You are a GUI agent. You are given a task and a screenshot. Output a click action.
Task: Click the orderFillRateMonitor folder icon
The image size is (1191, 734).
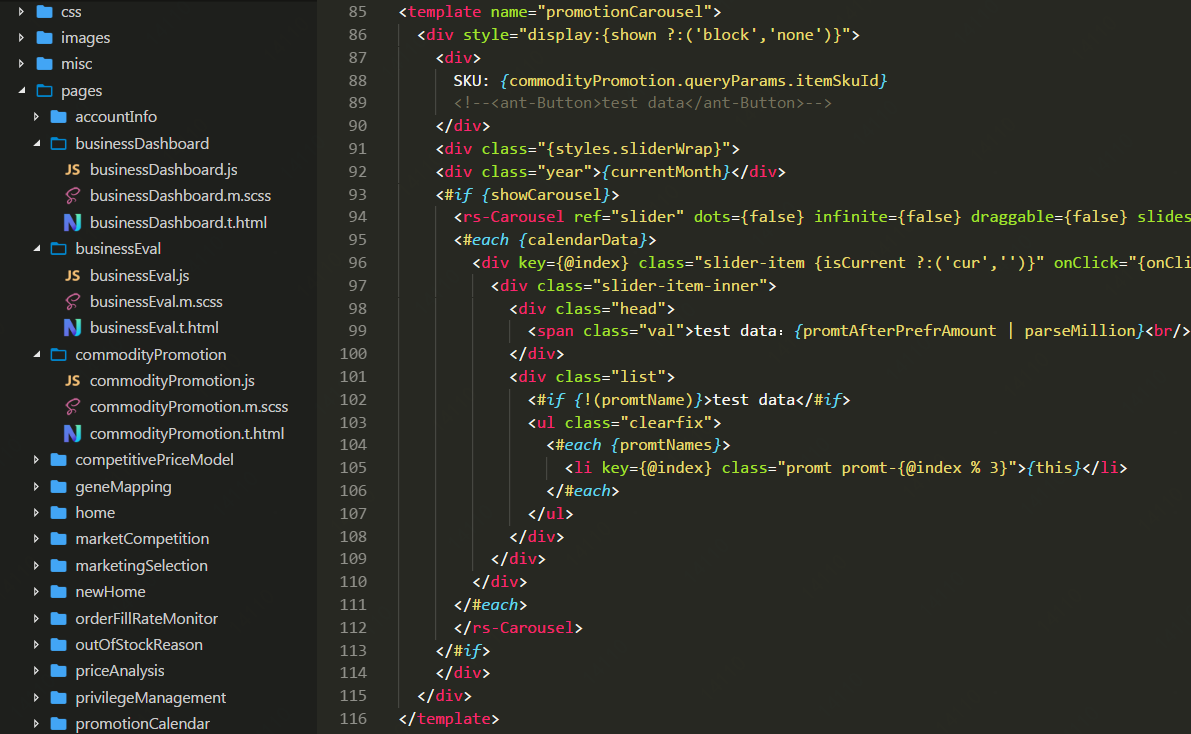pos(58,619)
